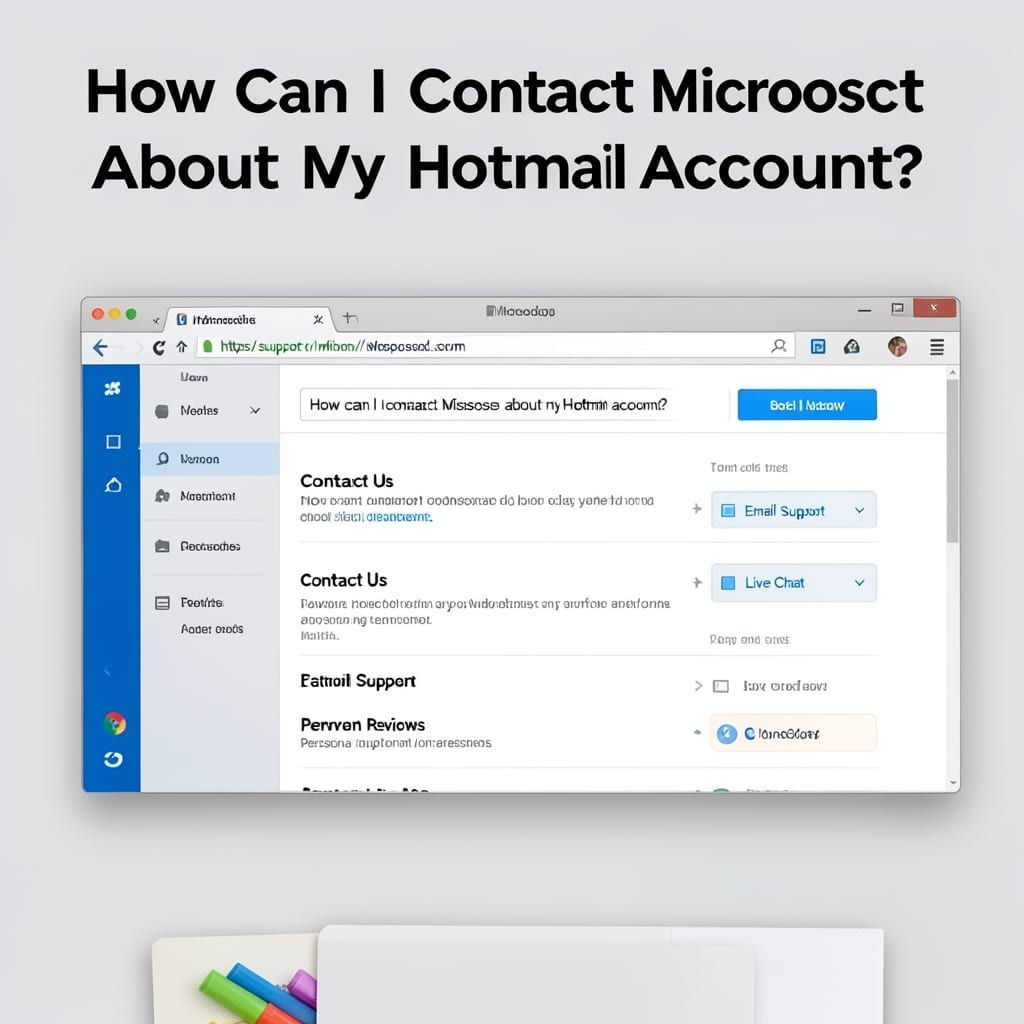1024x1024 pixels.
Task: Click the puzzle-shaped icon atop the blue sidebar
Action: tap(112, 389)
